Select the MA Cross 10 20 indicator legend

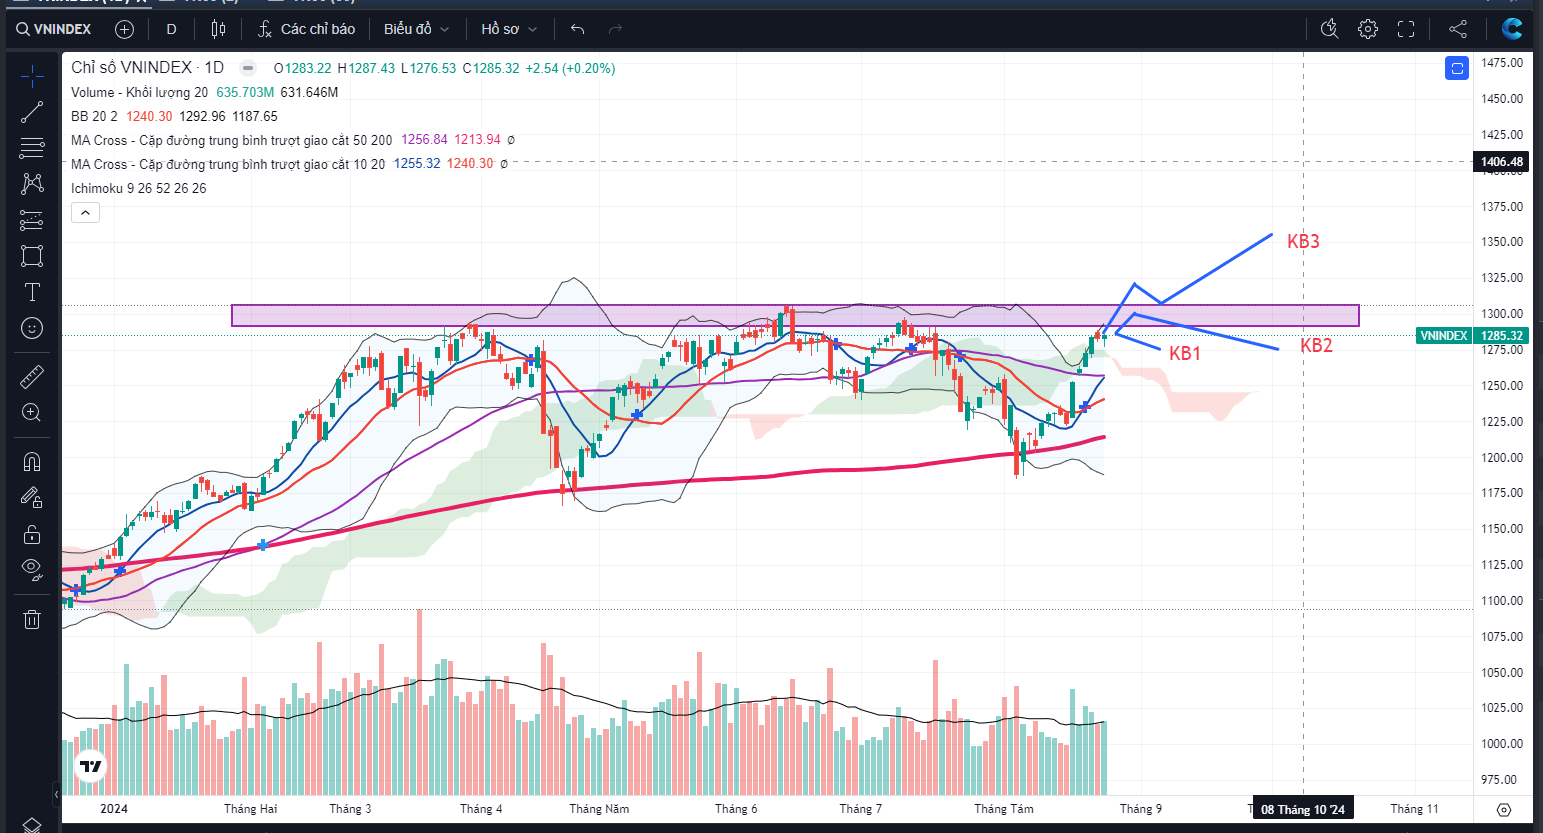pos(228,164)
